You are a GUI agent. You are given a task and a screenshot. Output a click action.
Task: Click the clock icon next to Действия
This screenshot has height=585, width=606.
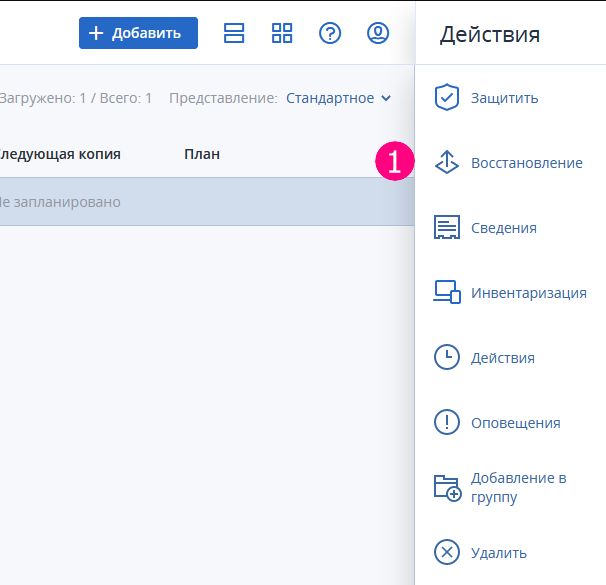[x=447, y=357]
